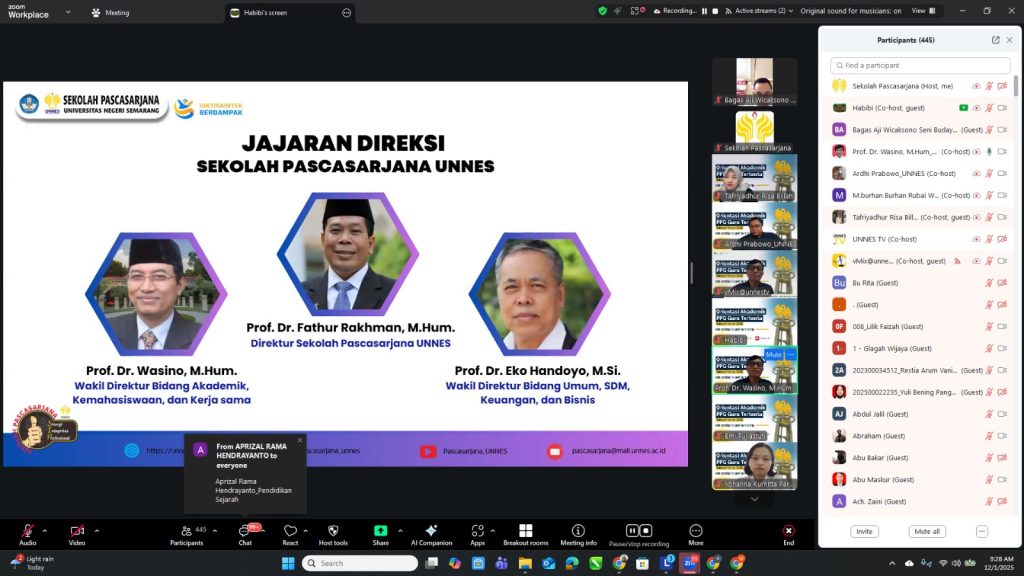Viewport: 1024px width, 576px height.
Task: Click the green Share screen icon
Action: tap(381, 531)
